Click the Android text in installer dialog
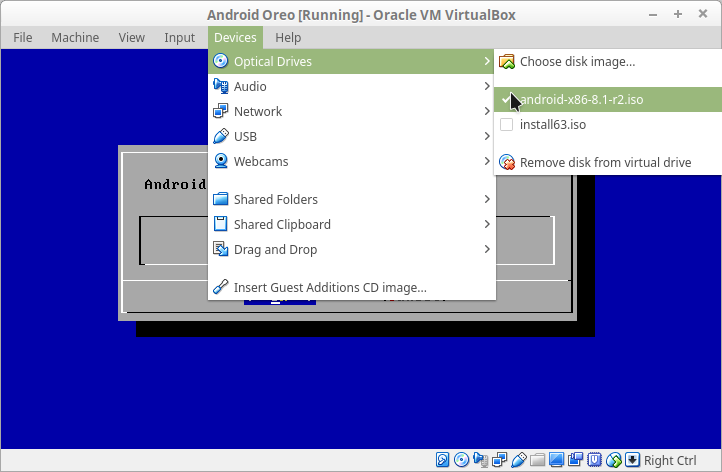The height and width of the screenshot is (472, 722). [175, 184]
